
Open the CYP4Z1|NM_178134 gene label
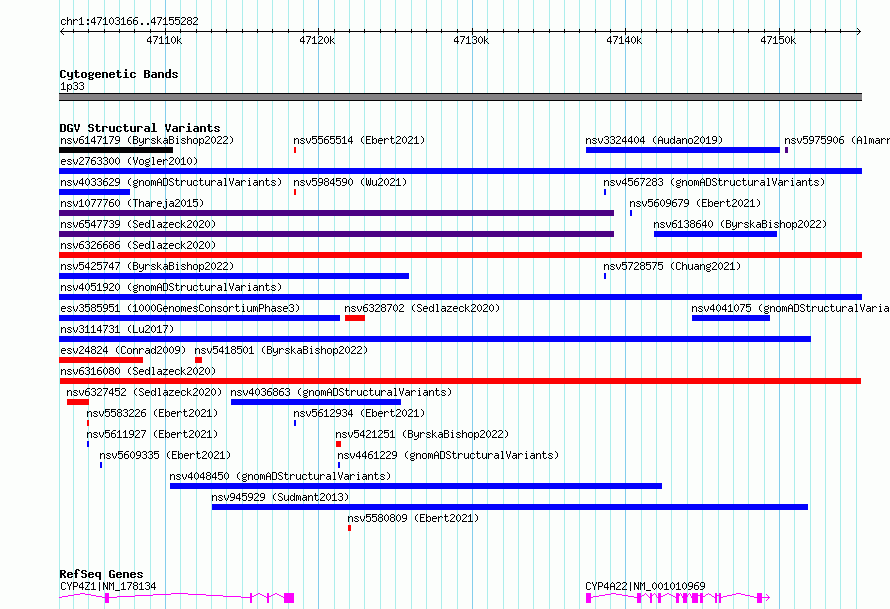[x=108, y=586]
